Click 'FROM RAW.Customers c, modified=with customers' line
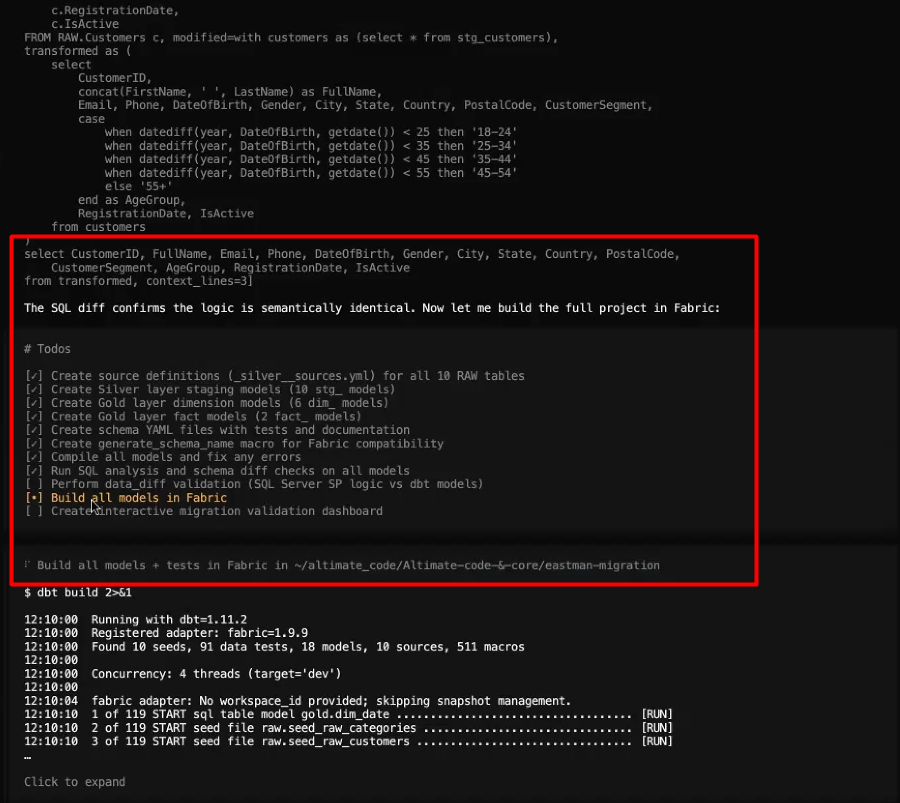This screenshot has width=900, height=803. [291, 37]
